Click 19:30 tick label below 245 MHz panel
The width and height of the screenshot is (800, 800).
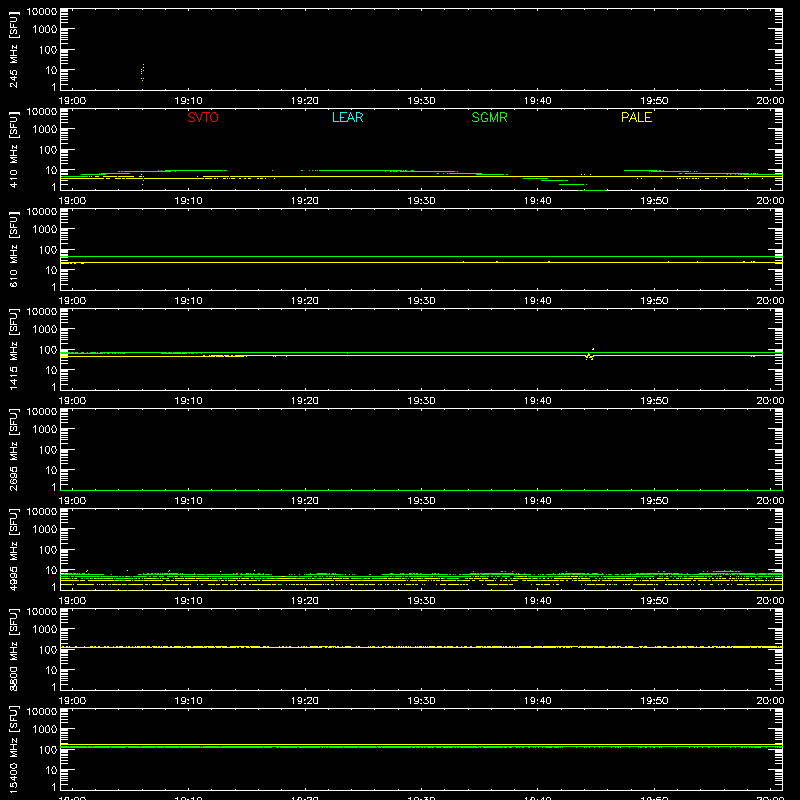pyautogui.click(x=421, y=101)
